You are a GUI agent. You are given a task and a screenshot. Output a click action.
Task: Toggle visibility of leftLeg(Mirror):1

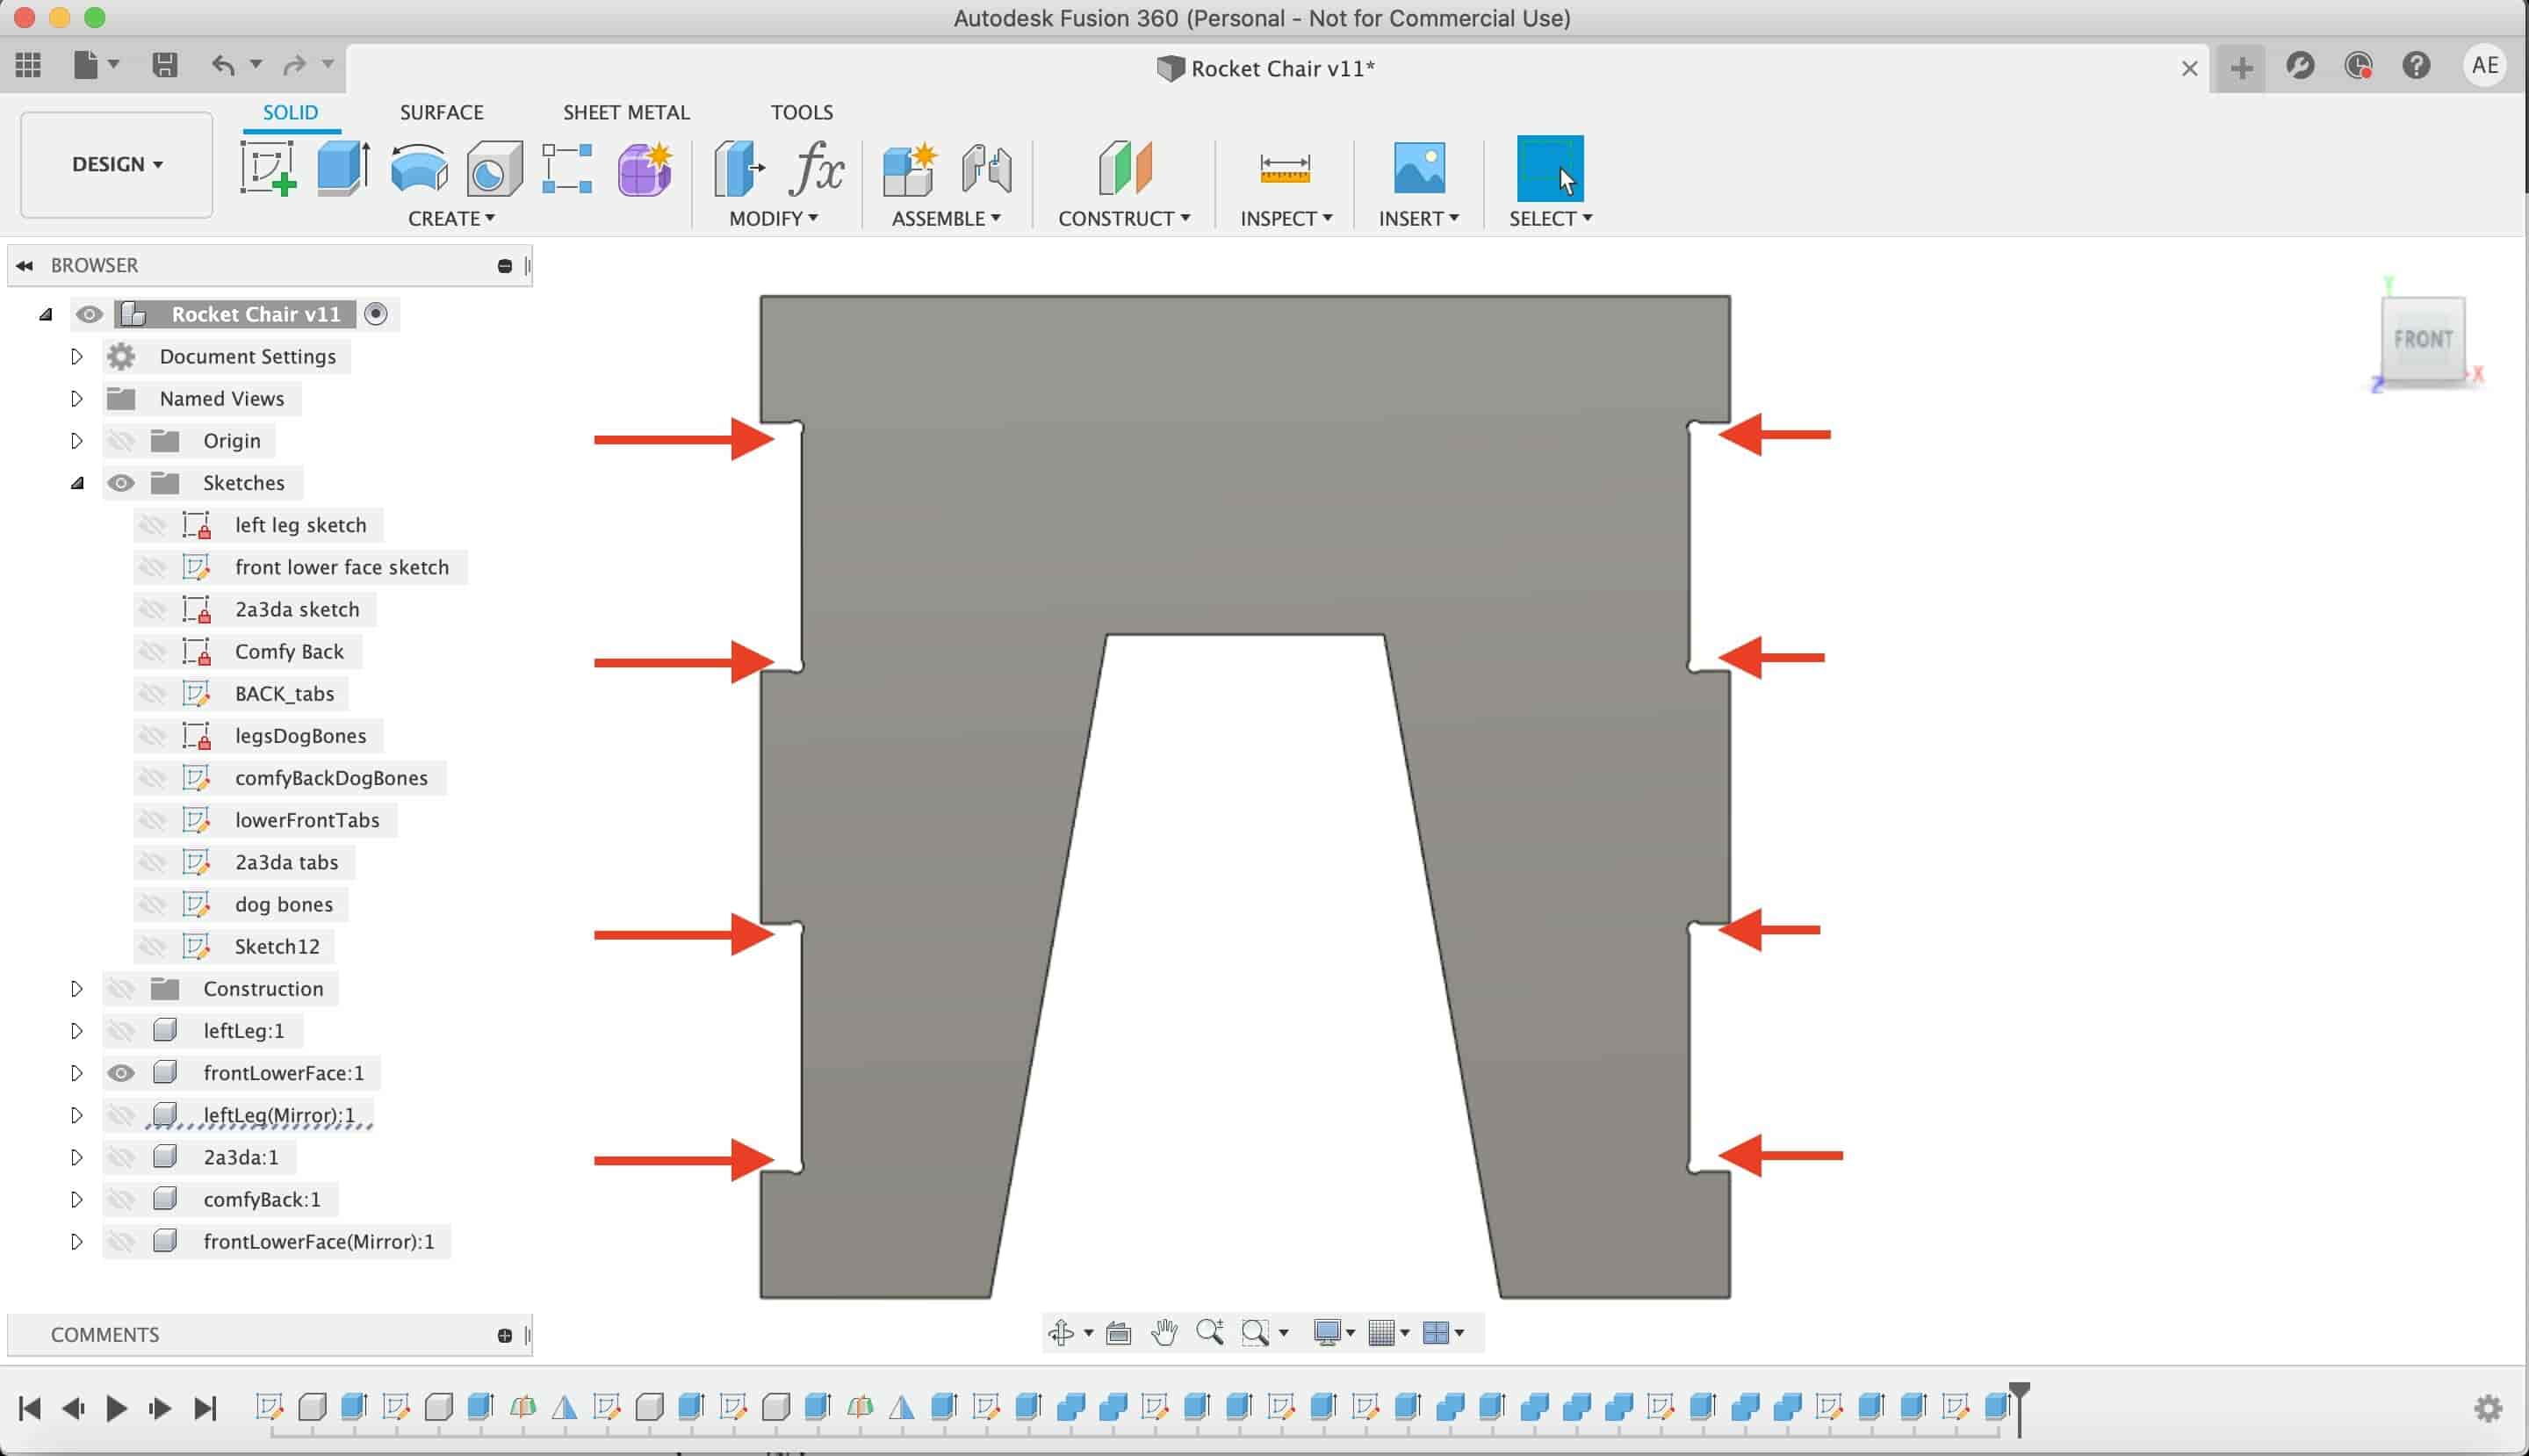[x=119, y=1114]
